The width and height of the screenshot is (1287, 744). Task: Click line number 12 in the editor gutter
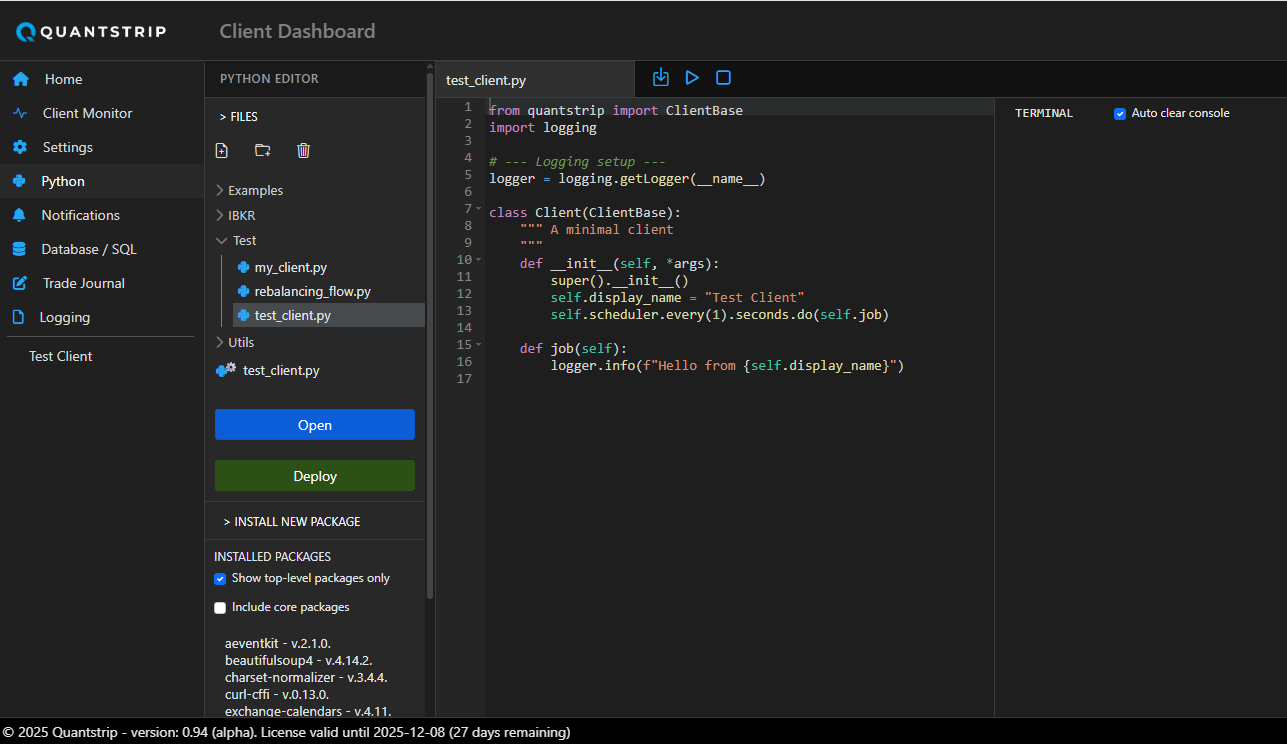click(x=464, y=293)
